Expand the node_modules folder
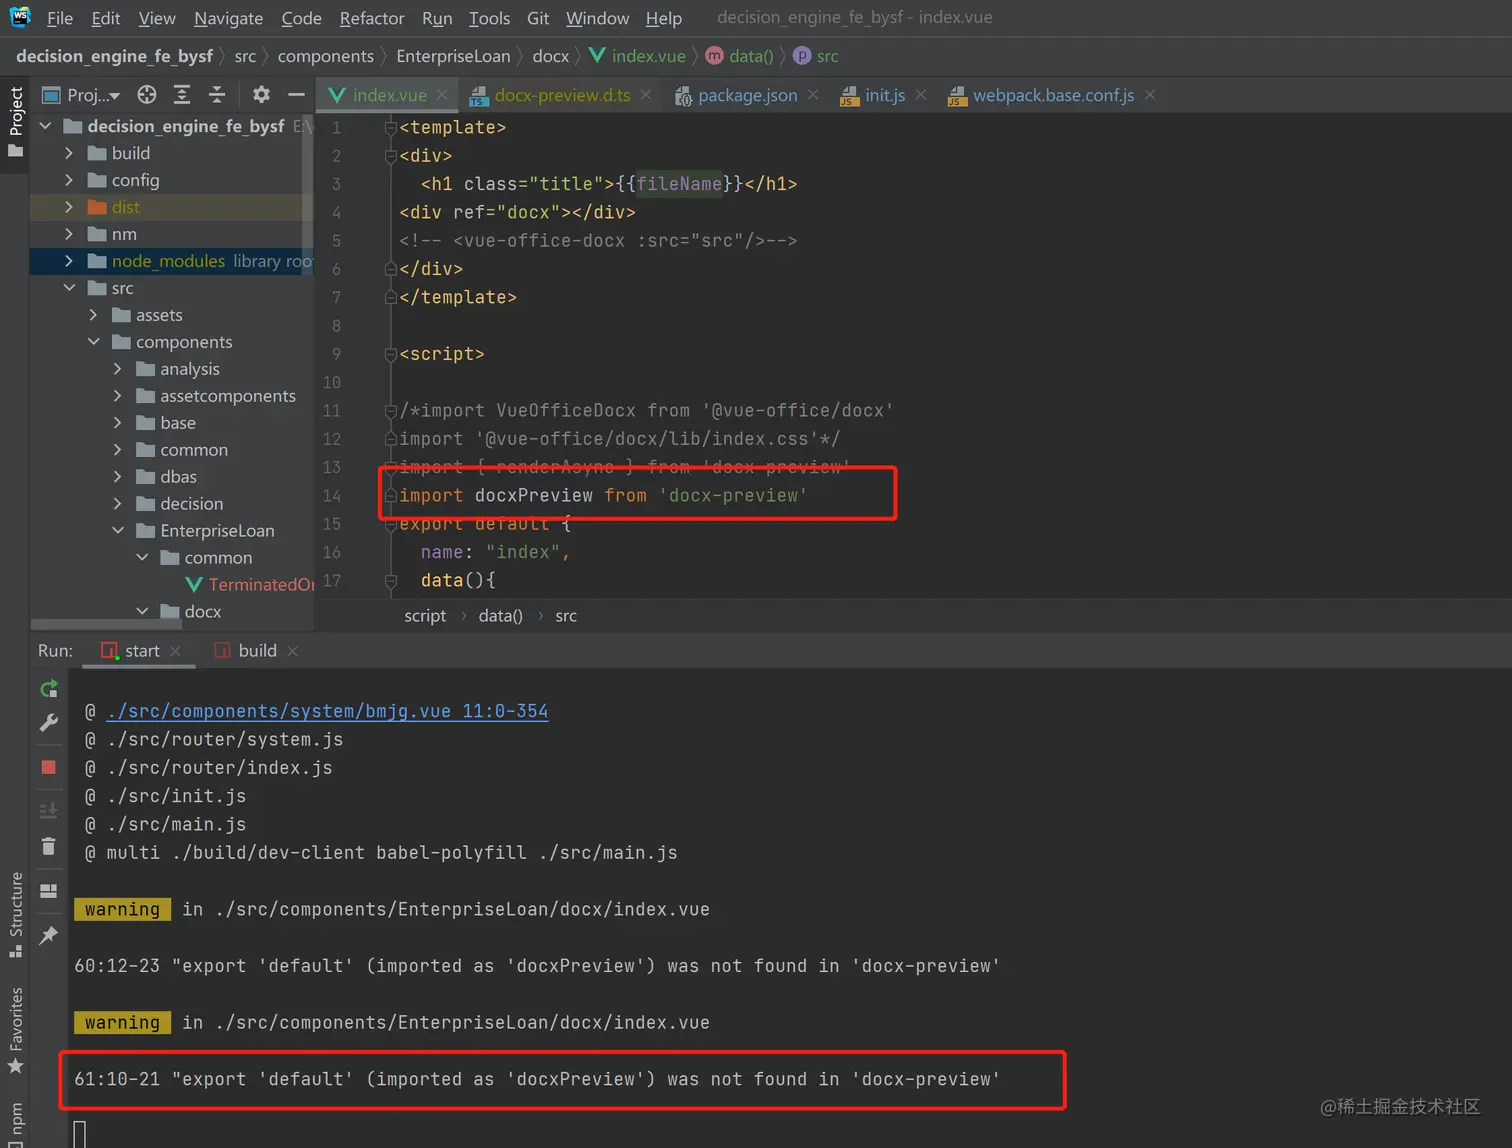Screen dimensions: 1512x1148 (68, 261)
